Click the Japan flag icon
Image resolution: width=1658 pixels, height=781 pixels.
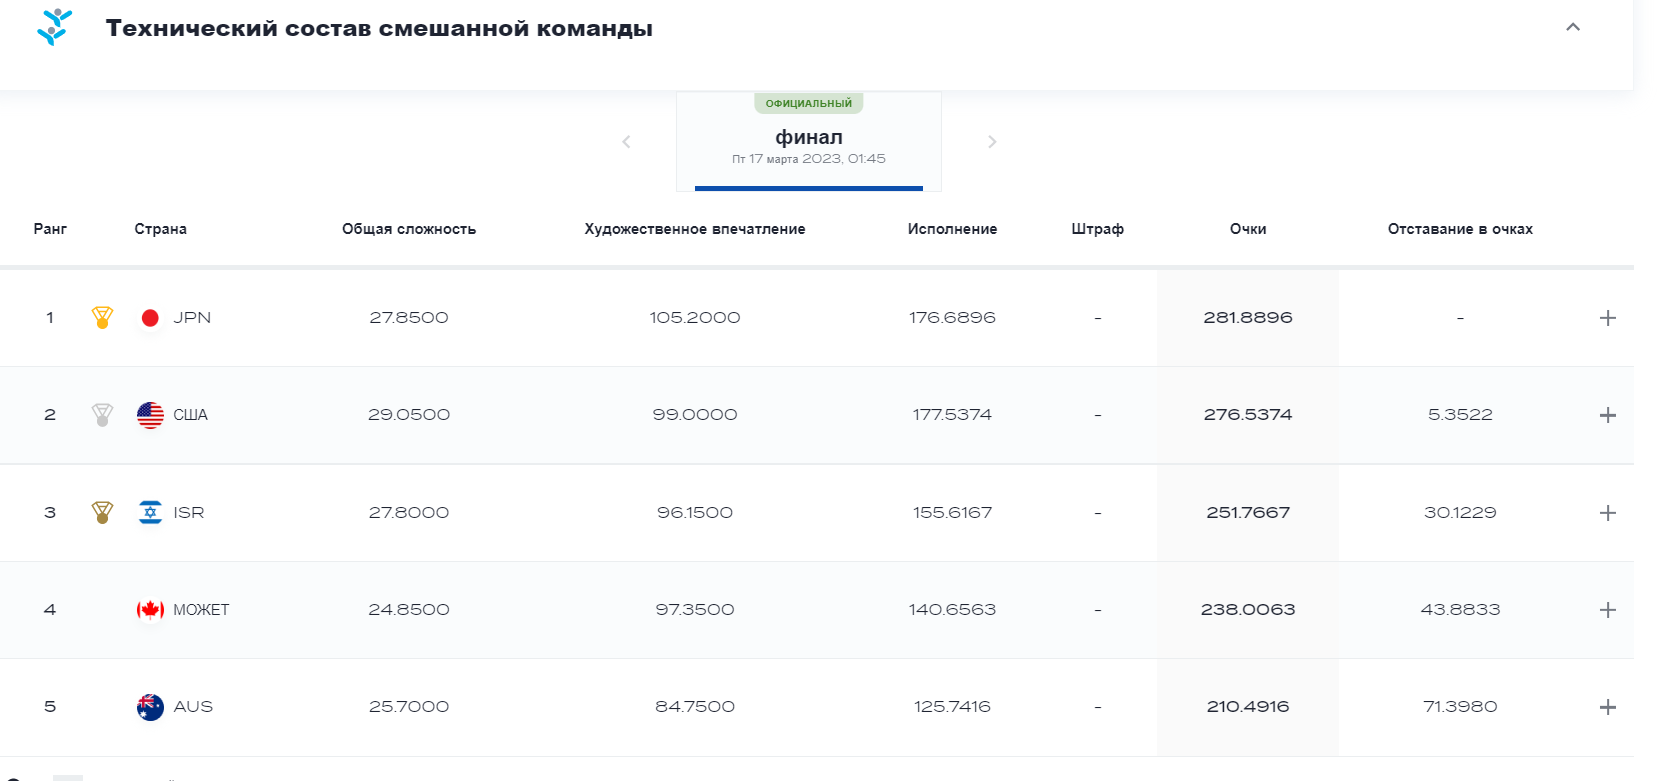pyautogui.click(x=150, y=318)
